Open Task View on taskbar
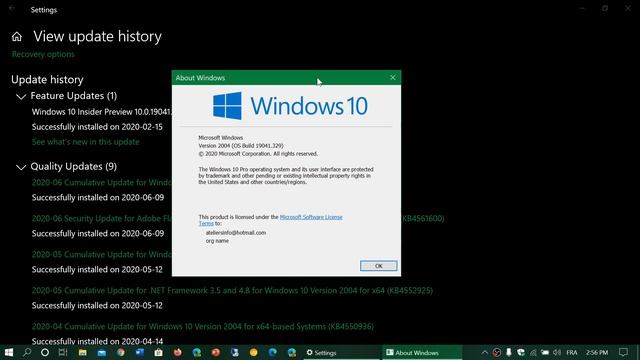 [x=63, y=352]
